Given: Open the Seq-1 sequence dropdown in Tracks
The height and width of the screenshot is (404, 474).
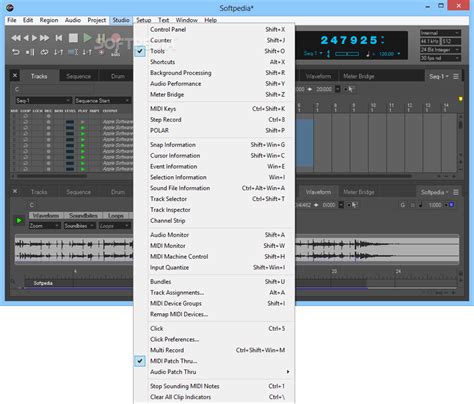Looking at the screenshot, I should point(43,100).
